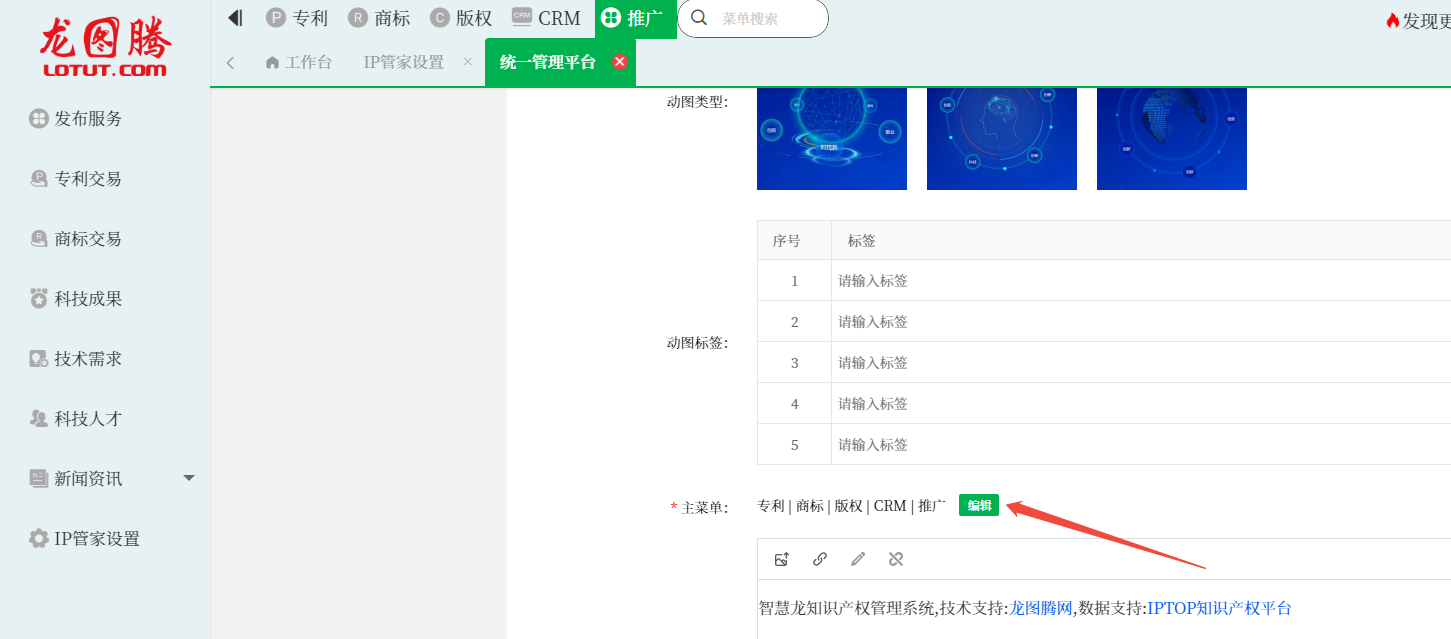Click the image upload icon in the editor
The width and height of the screenshot is (1451, 639).
[782, 559]
